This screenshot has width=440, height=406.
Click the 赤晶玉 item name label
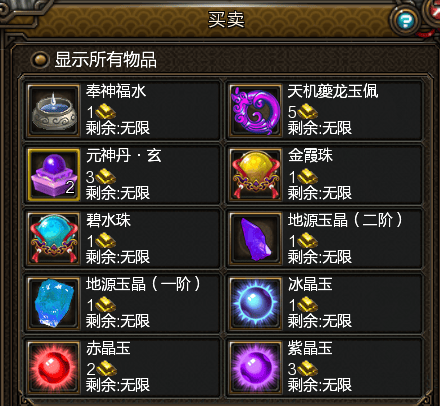tap(108, 348)
